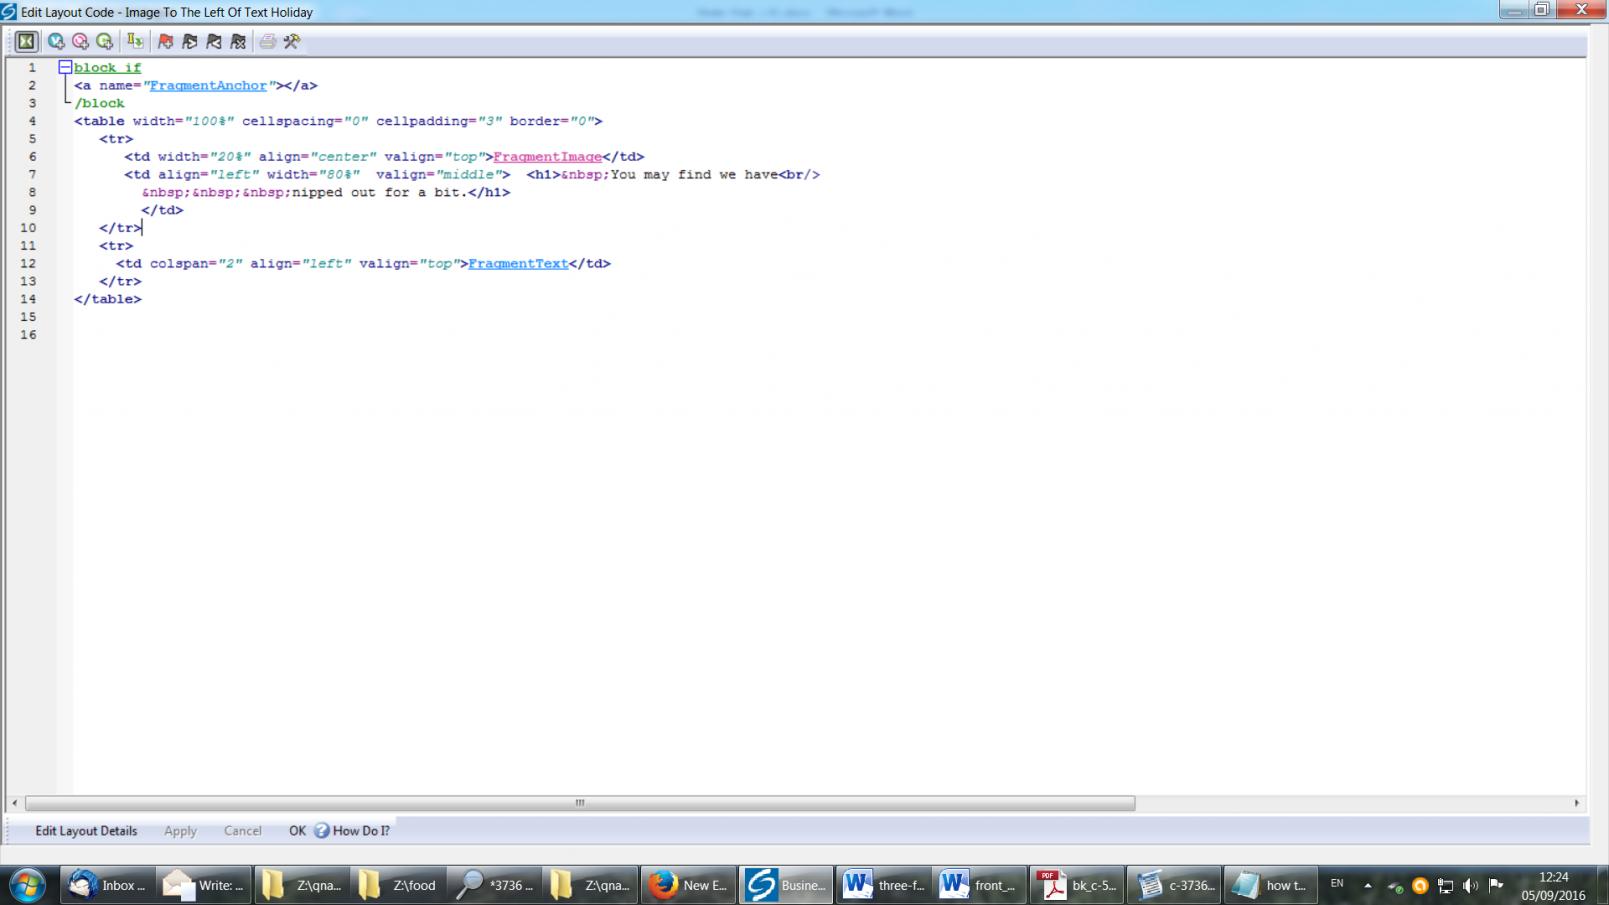Click the printer icon in toolbar
This screenshot has height=905, width=1609.
(x=267, y=41)
